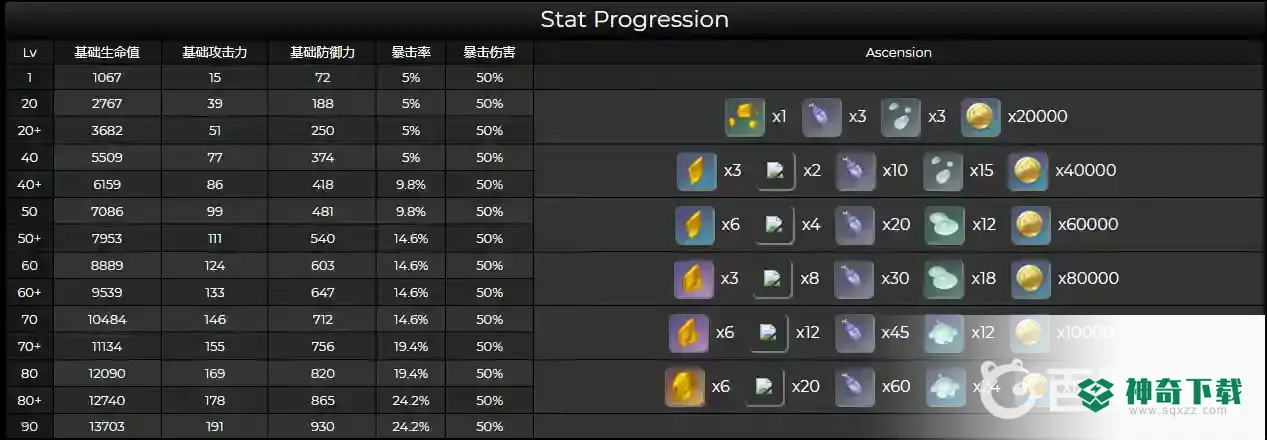
Task: Click the broken image icon x2
Action: point(775,171)
